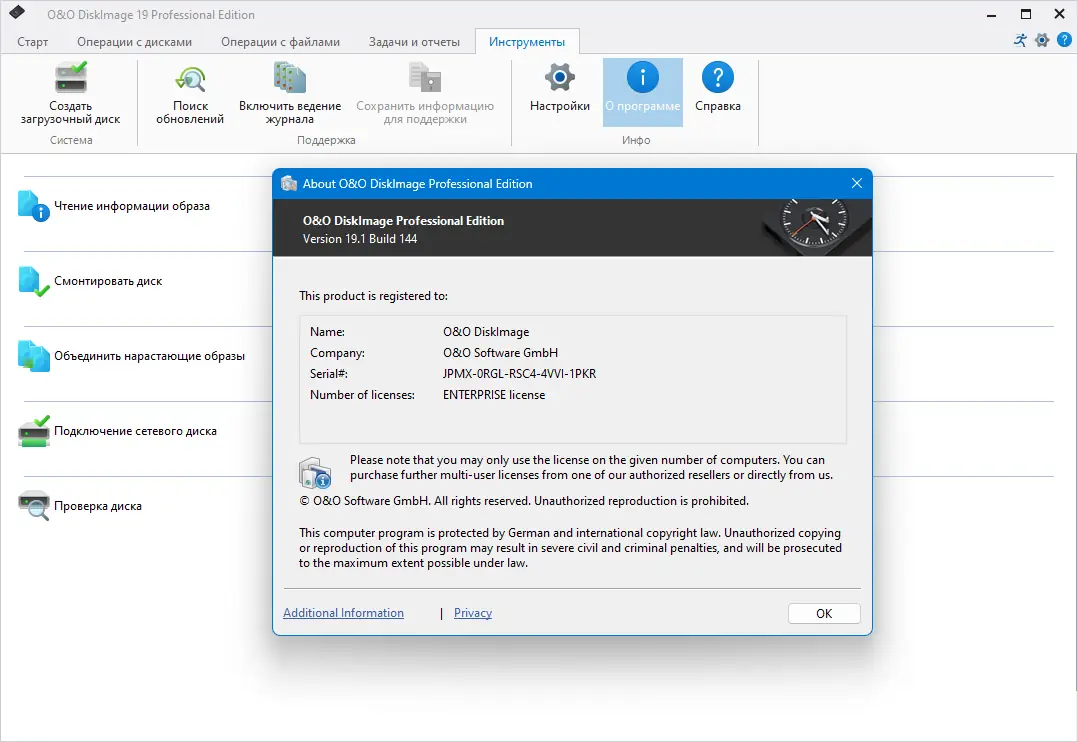Click serial number JPMX-0RGL-RSC4-4VVI-1PKR
1078x742 pixels.
[x=519, y=374]
